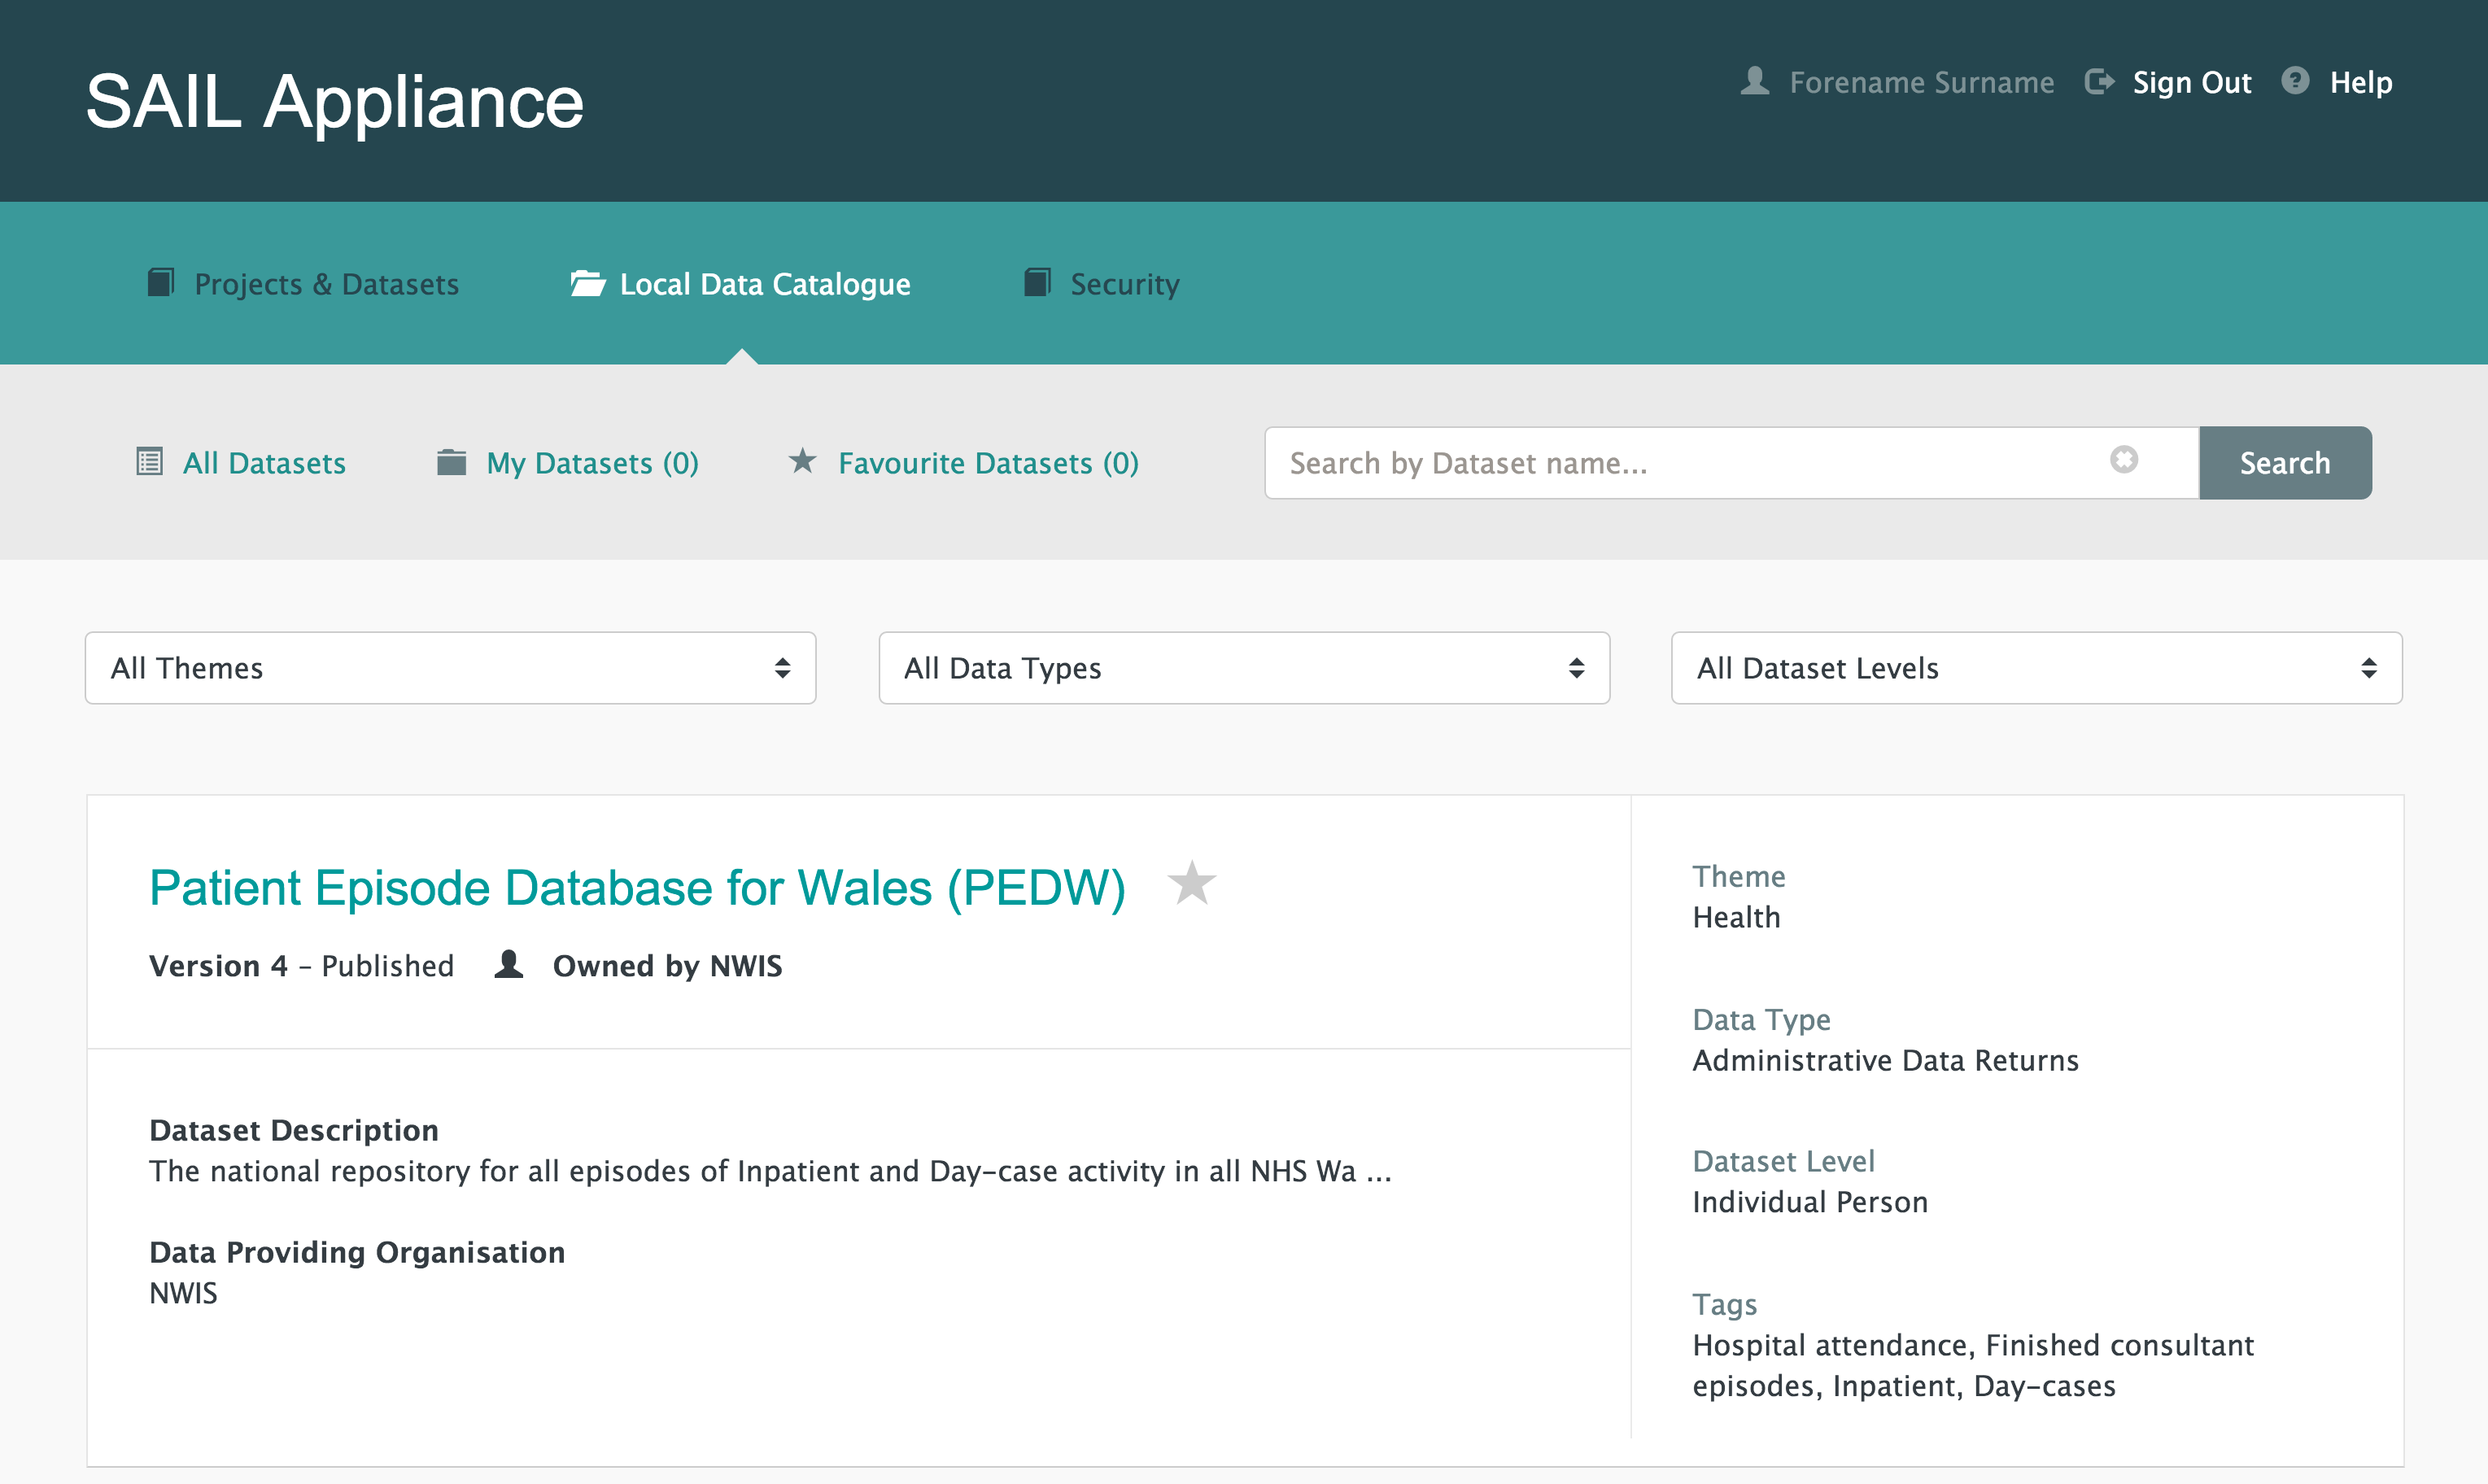Click the Security tab book icon
2488x1484 pixels.
[1037, 283]
